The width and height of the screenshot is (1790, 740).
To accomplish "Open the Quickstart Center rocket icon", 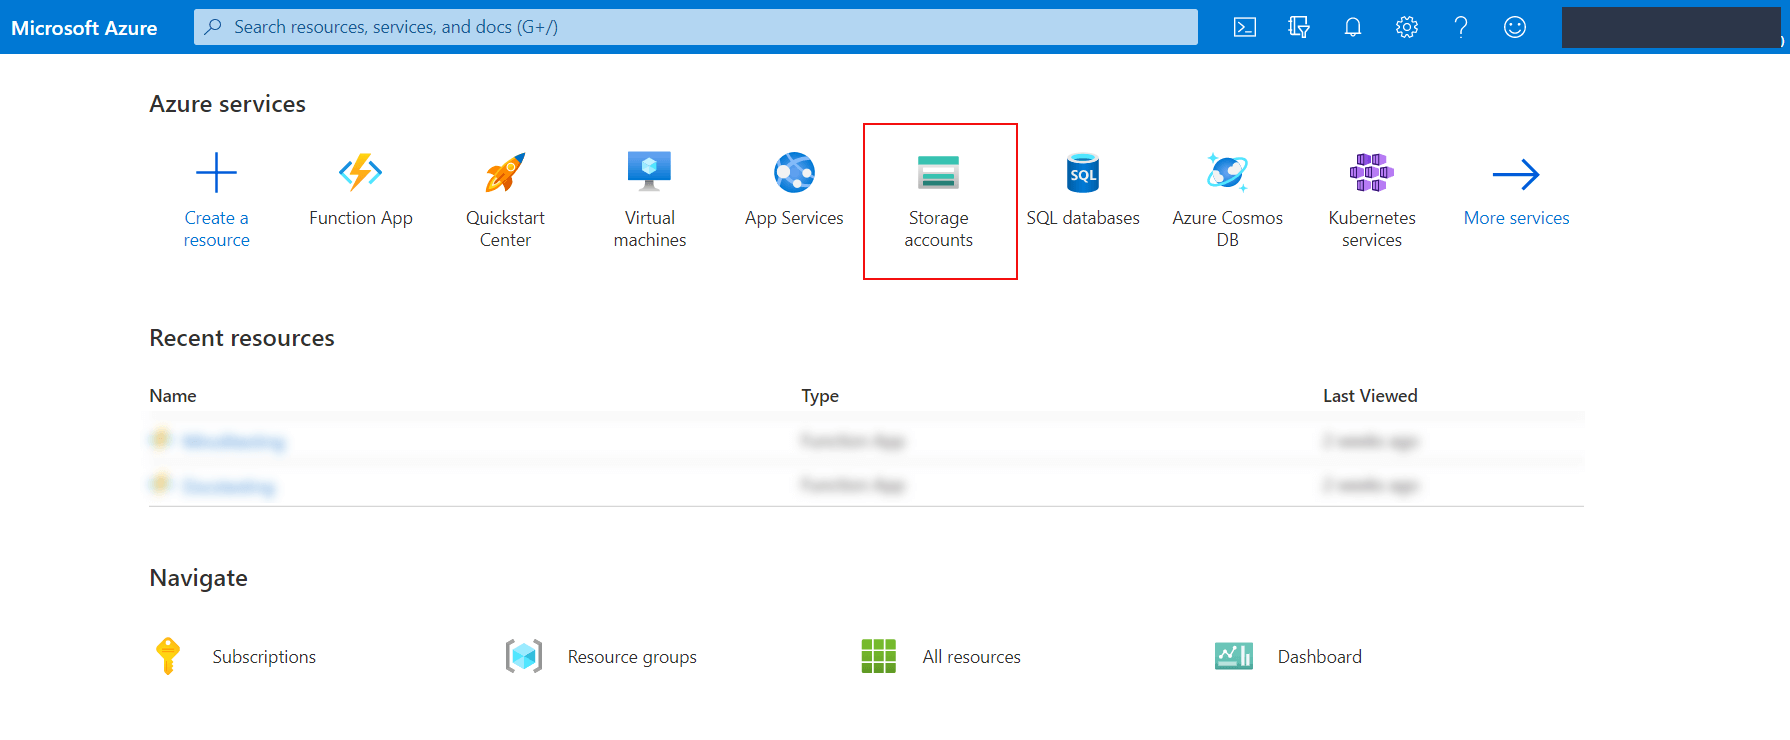I will coord(505,173).
